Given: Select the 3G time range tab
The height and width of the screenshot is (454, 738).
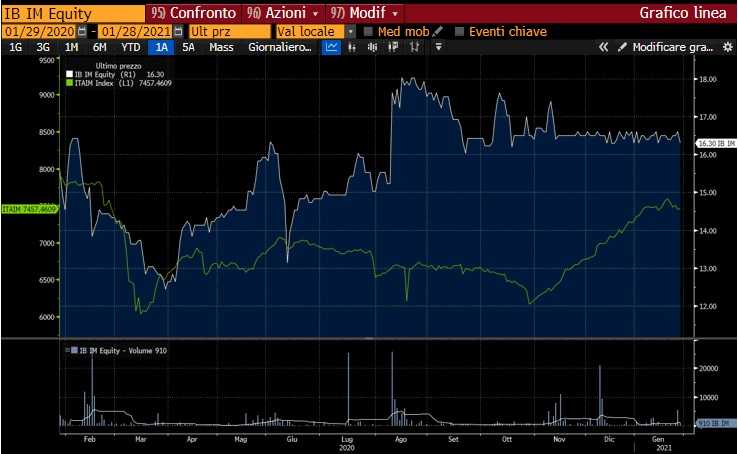Looking at the screenshot, I should tap(43, 47).
